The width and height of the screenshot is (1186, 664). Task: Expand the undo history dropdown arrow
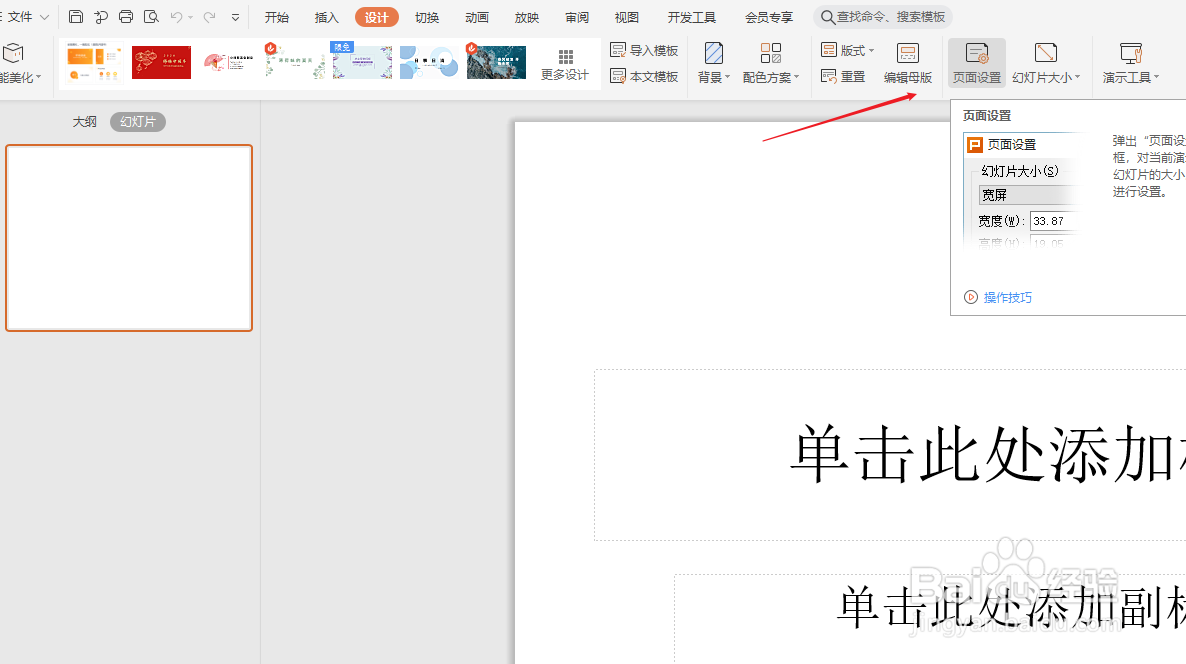coord(191,17)
